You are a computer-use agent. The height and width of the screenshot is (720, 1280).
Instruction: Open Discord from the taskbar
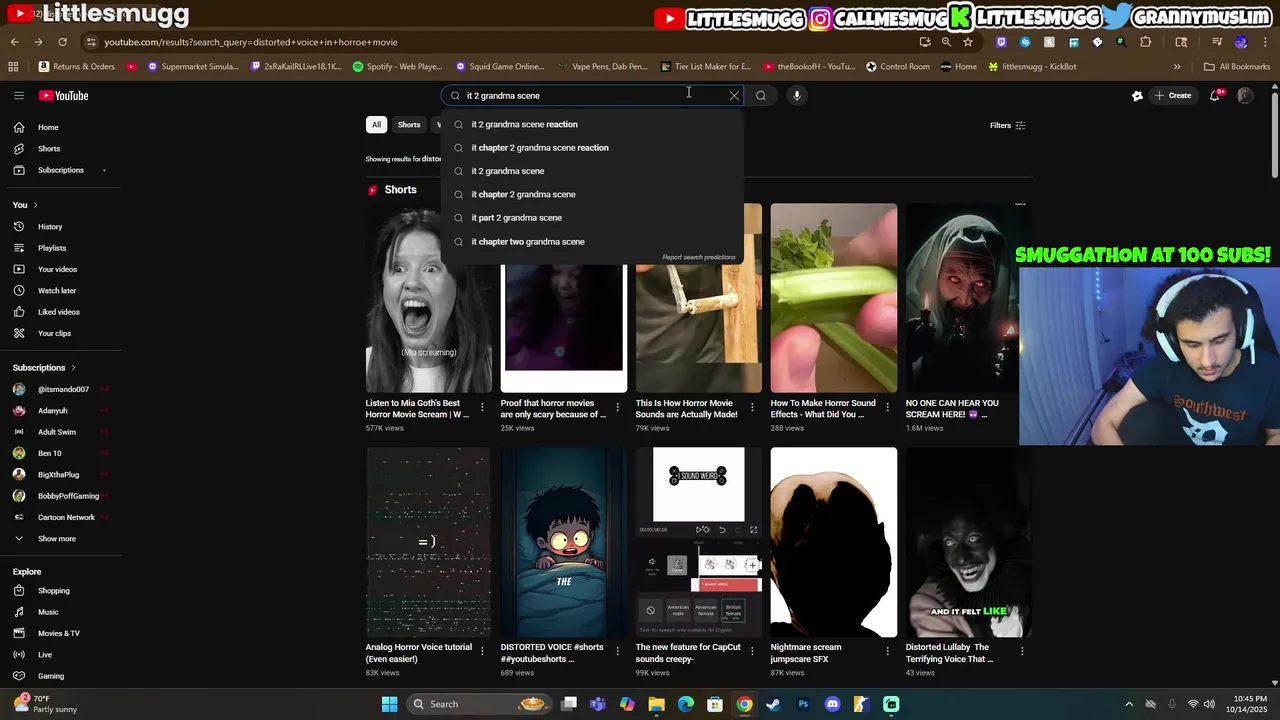tap(832, 704)
